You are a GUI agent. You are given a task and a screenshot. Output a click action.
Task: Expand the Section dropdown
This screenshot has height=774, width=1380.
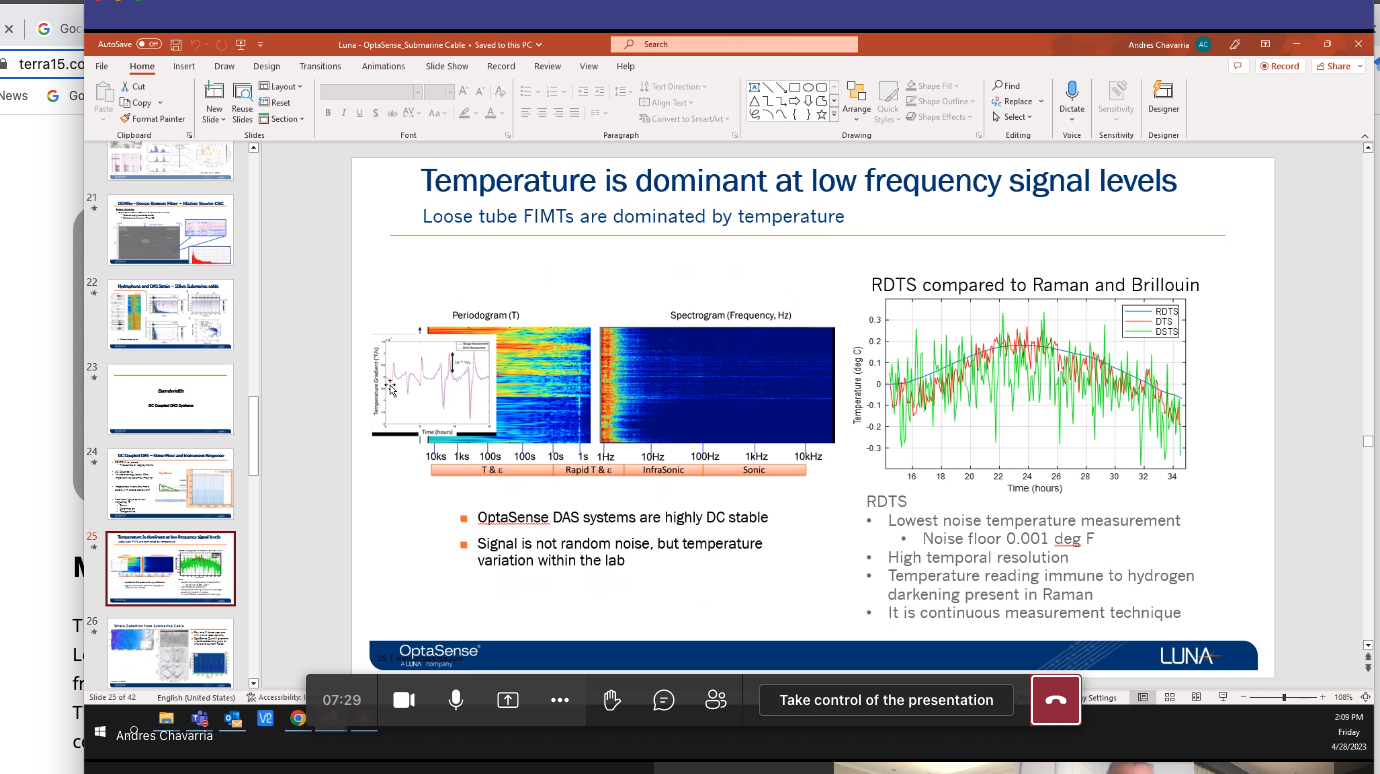[280, 119]
